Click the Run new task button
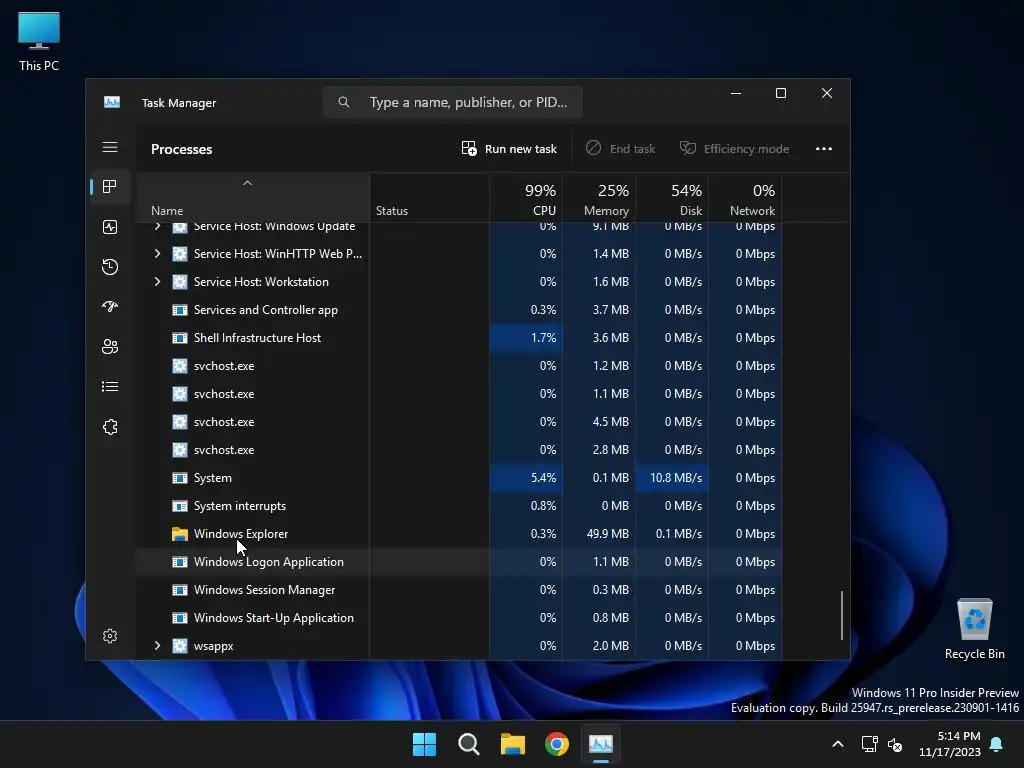 click(509, 149)
